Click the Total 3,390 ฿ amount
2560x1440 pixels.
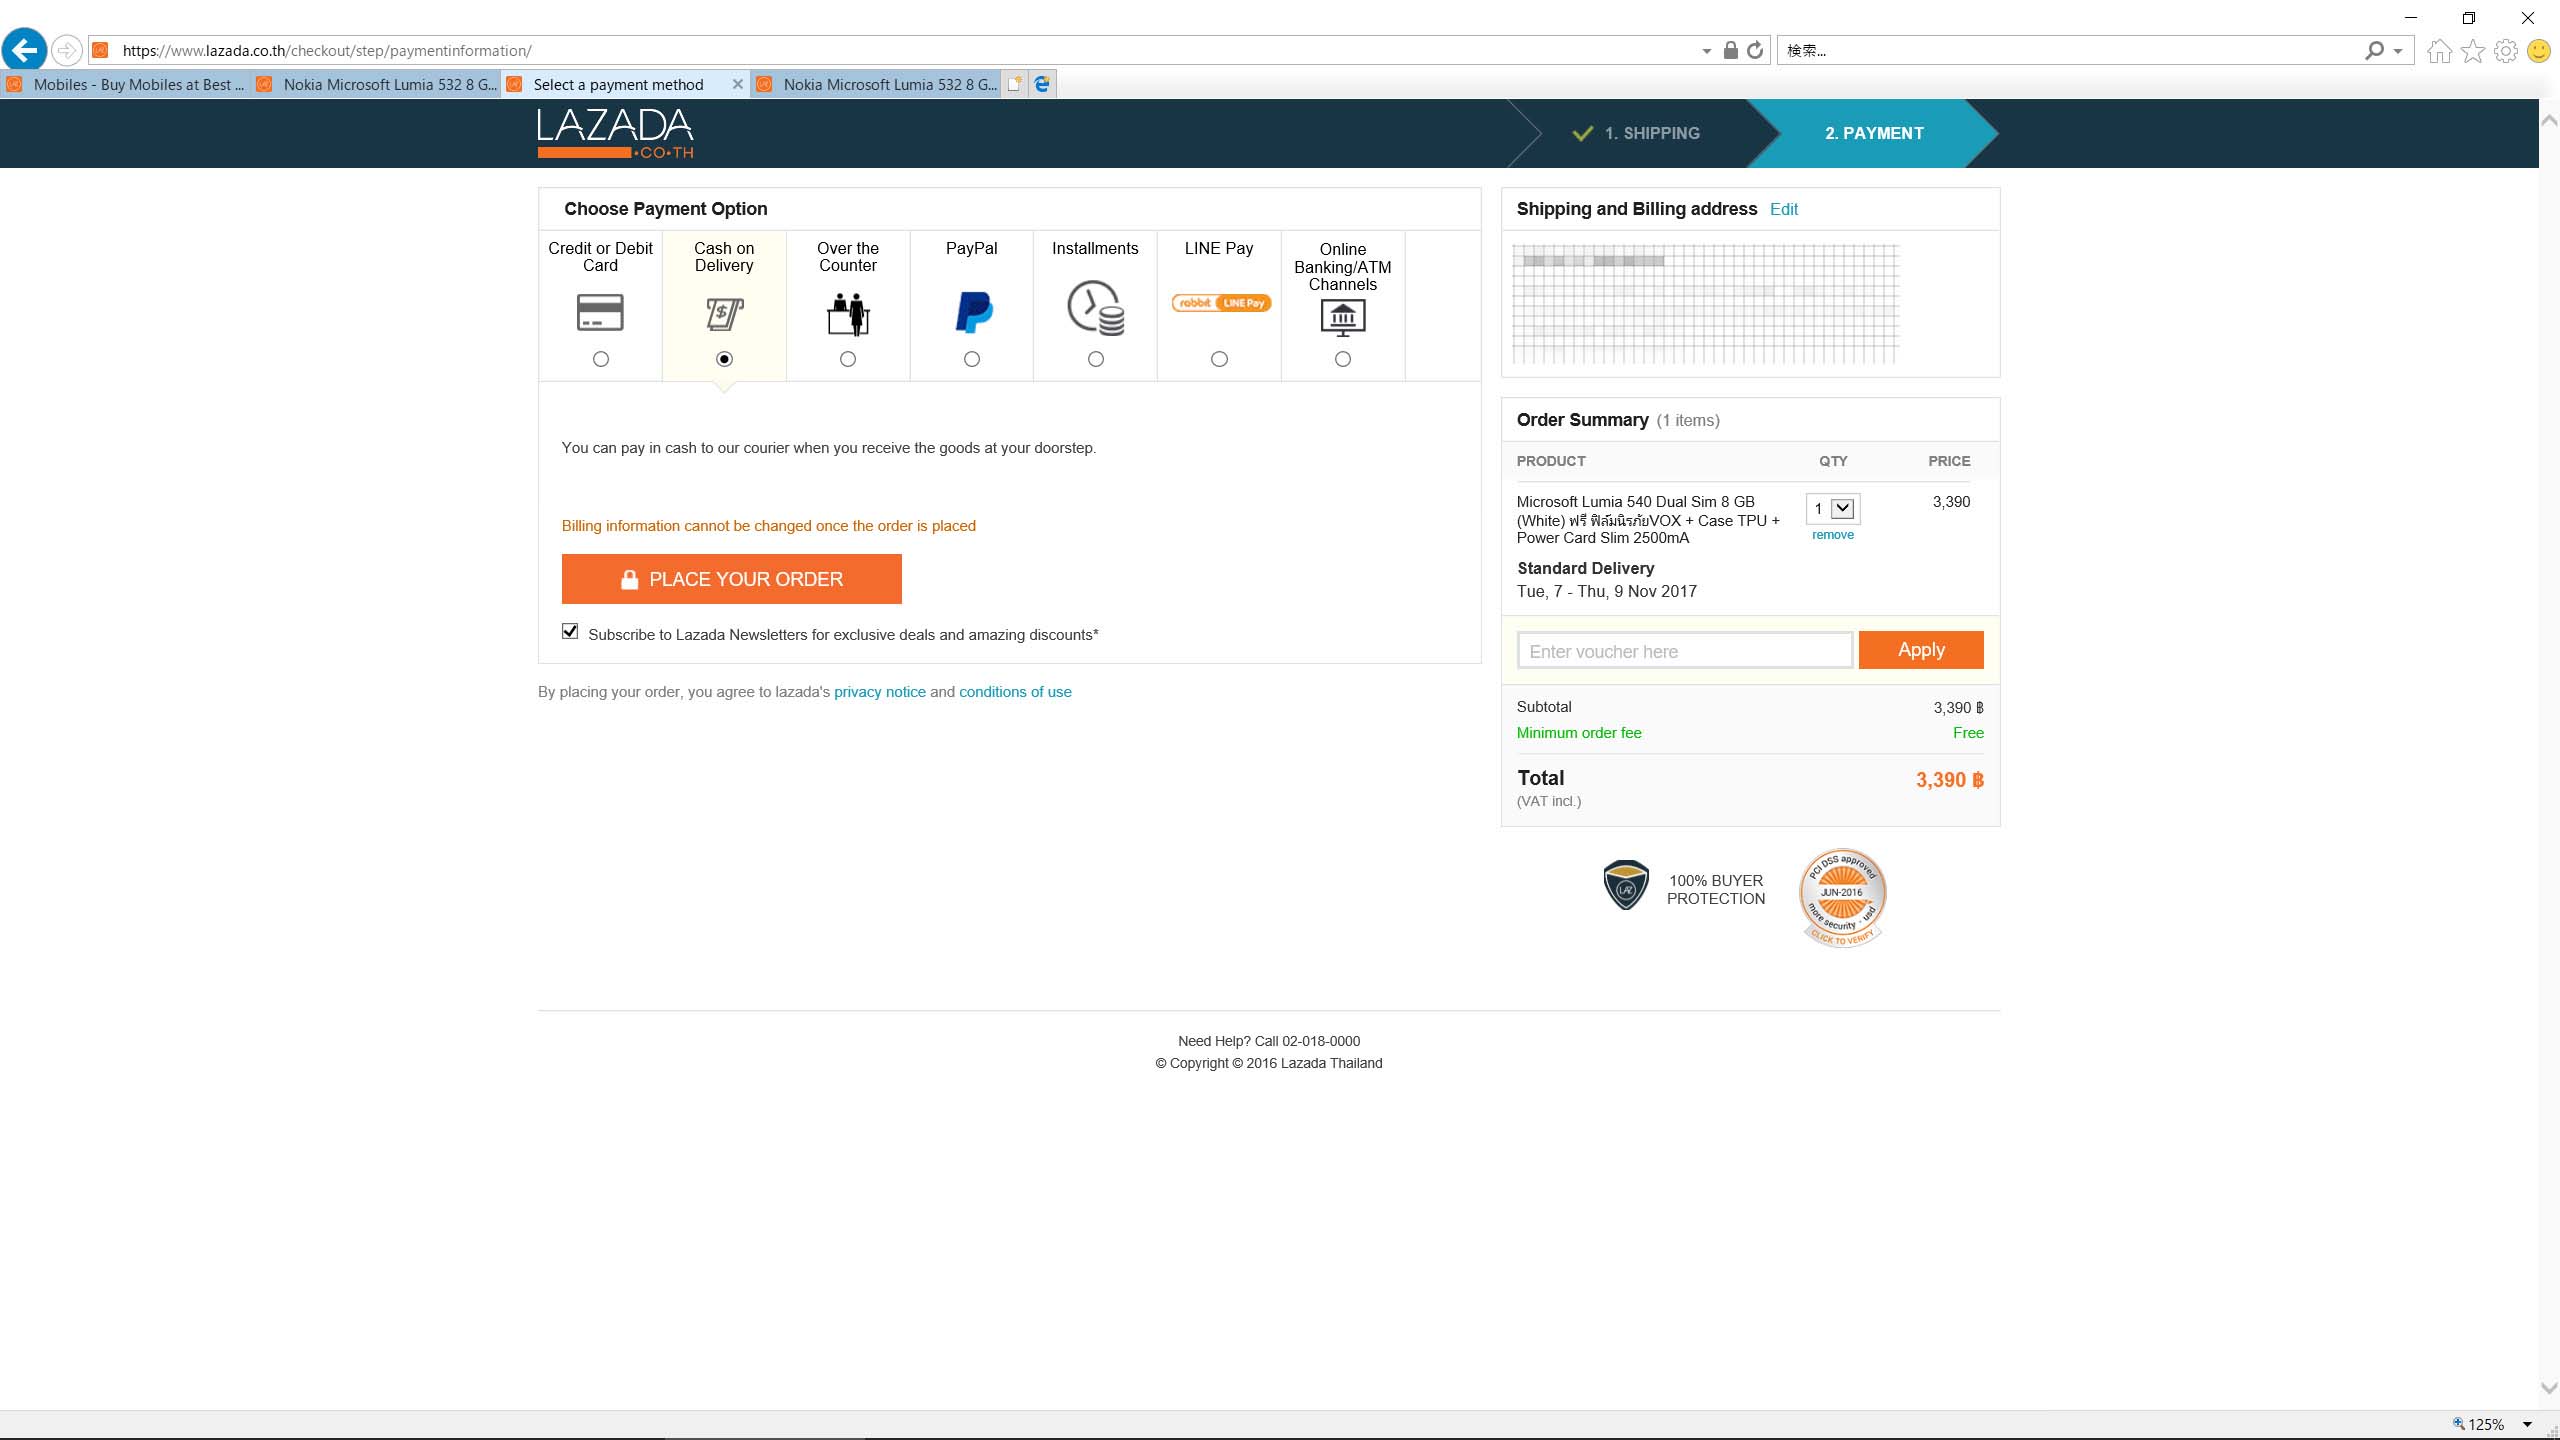pos(1949,780)
